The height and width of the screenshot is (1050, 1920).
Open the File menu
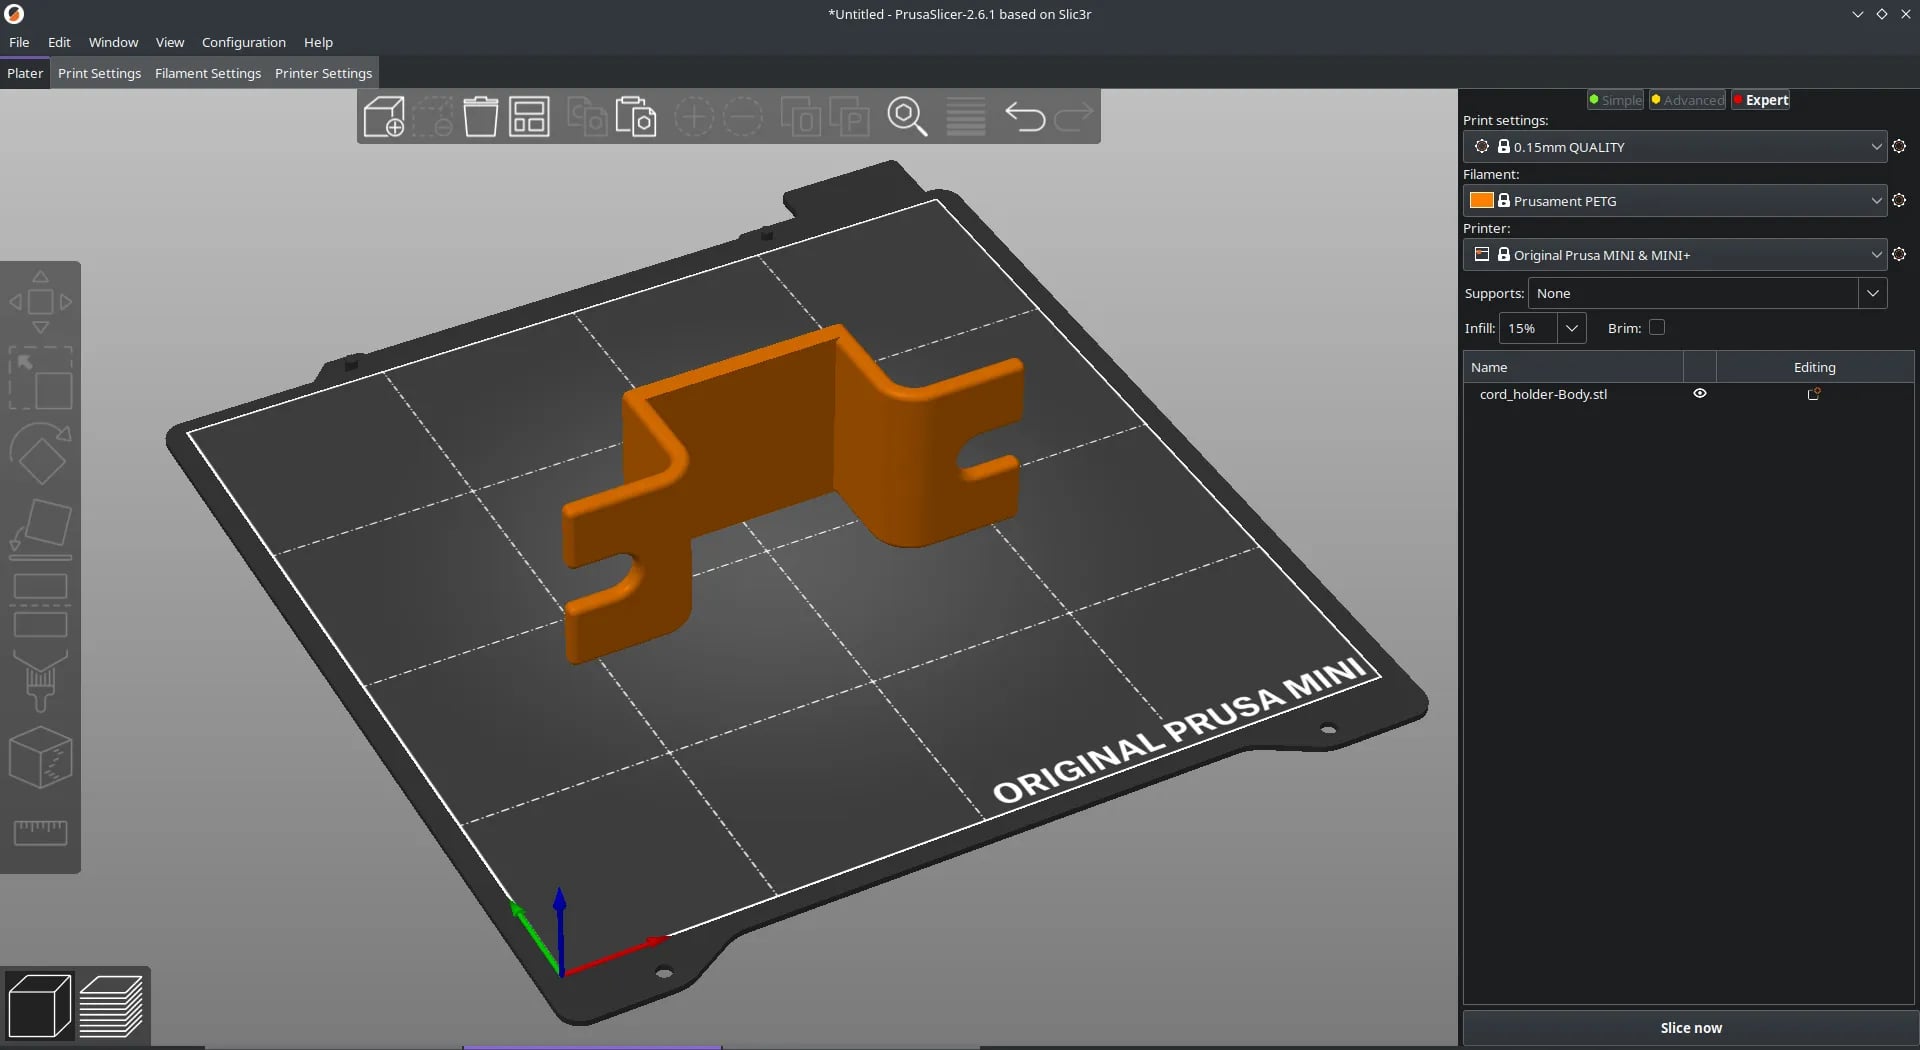19,42
